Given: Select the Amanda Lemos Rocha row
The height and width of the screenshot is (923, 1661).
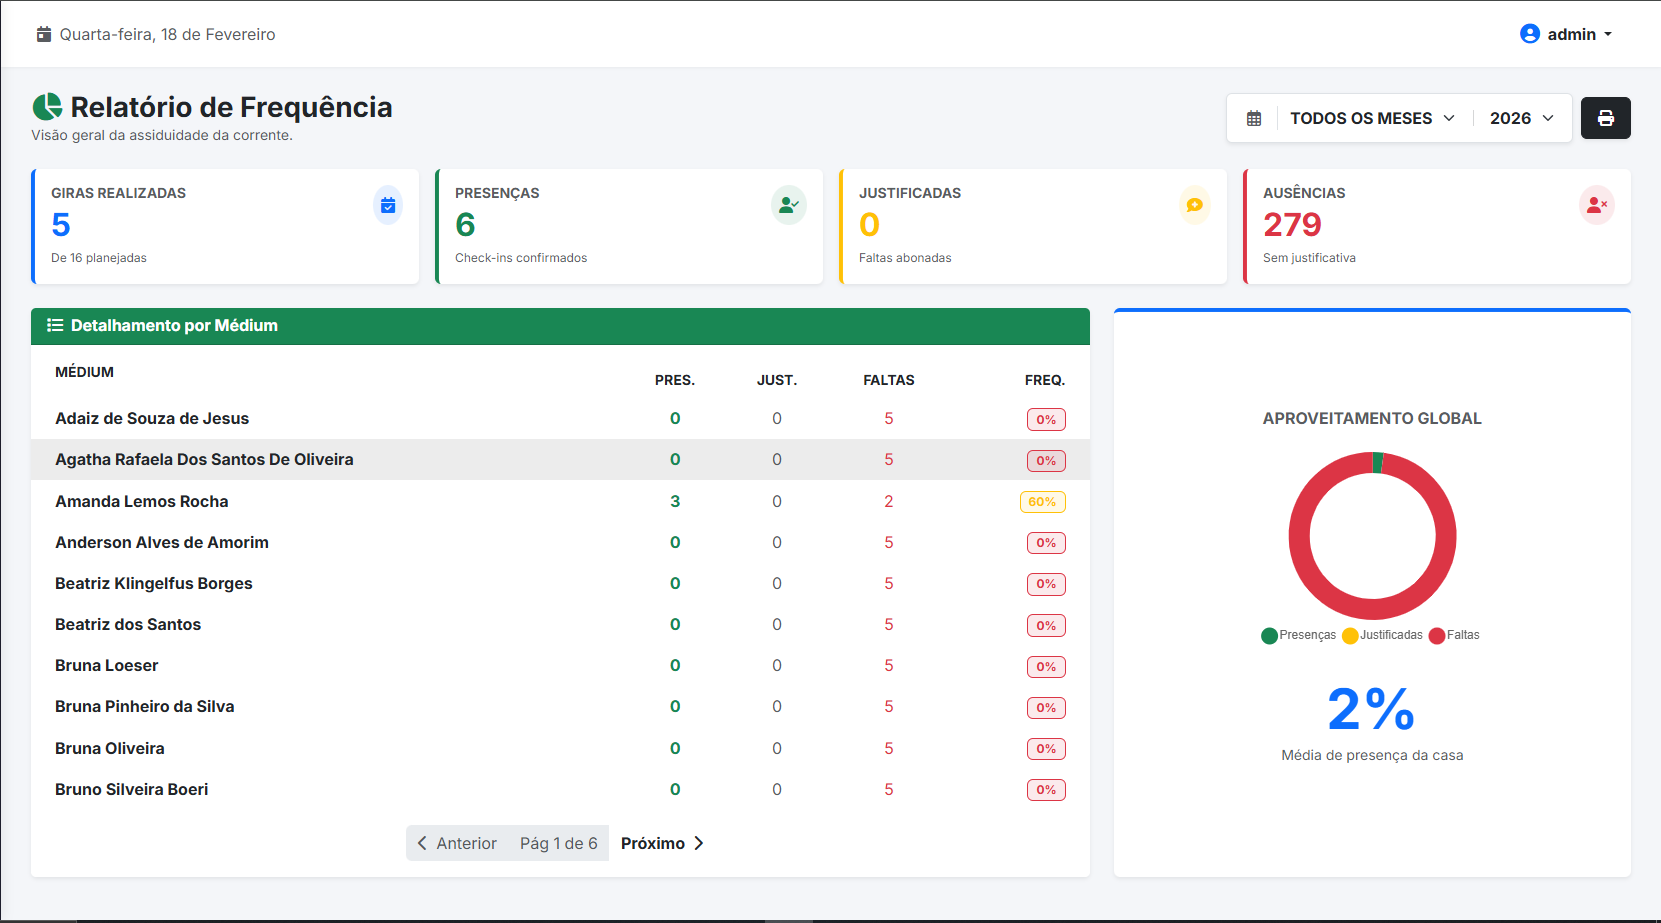Looking at the screenshot, I should click(x=142, y=501).
